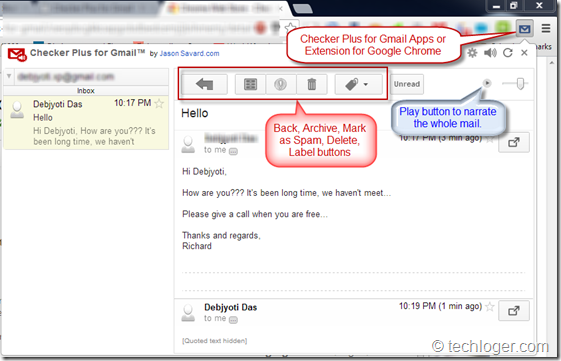561x361 pixels.
Task: Star the 10:19 PM message
Action: pyautogui.click(x=490, y=307)
